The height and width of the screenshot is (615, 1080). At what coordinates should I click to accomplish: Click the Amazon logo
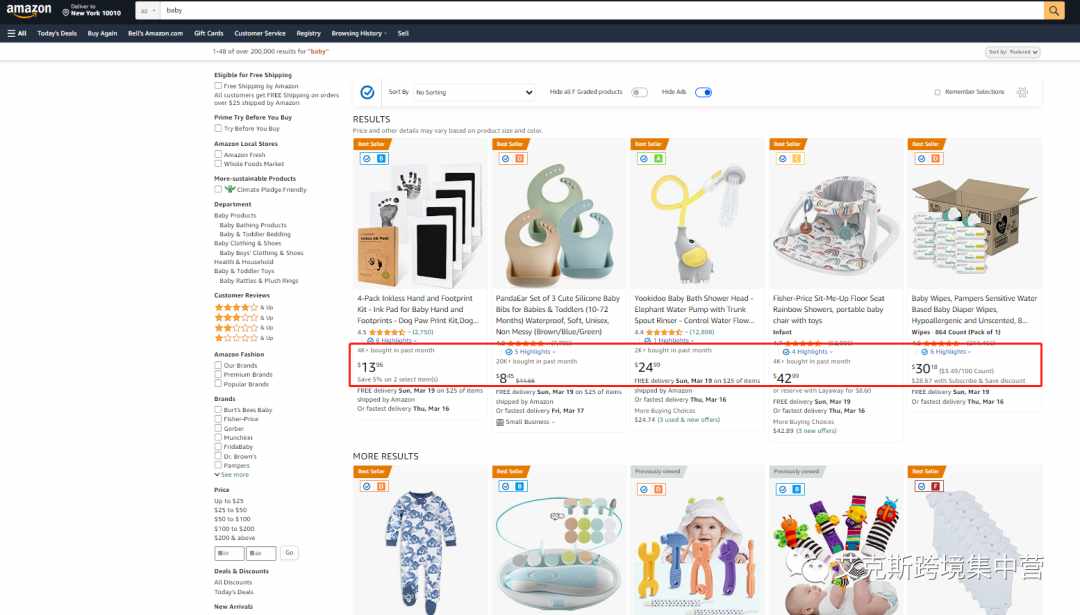tap(29, 10)
